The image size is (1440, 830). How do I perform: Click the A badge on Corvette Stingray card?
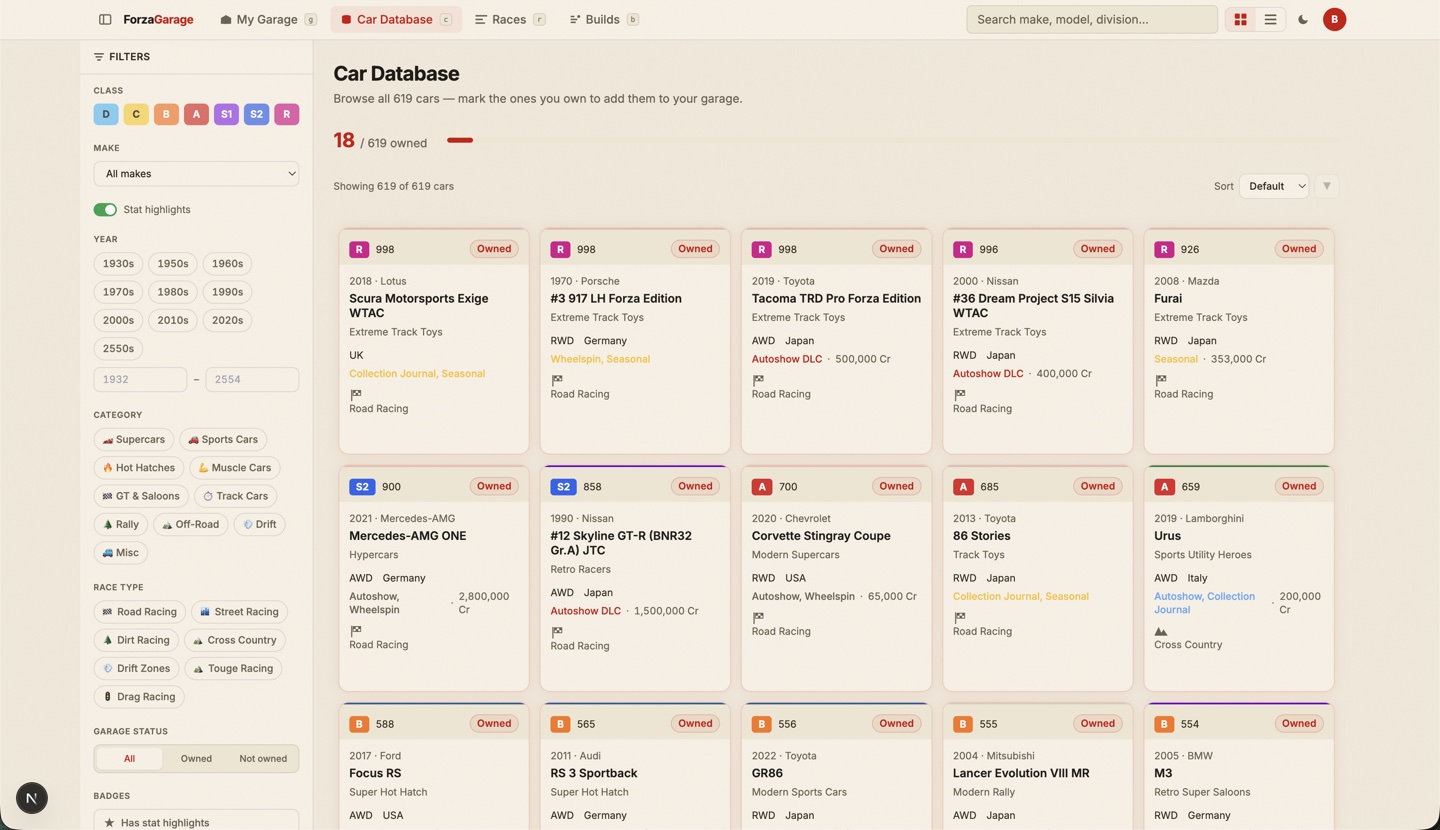(762, 487)
